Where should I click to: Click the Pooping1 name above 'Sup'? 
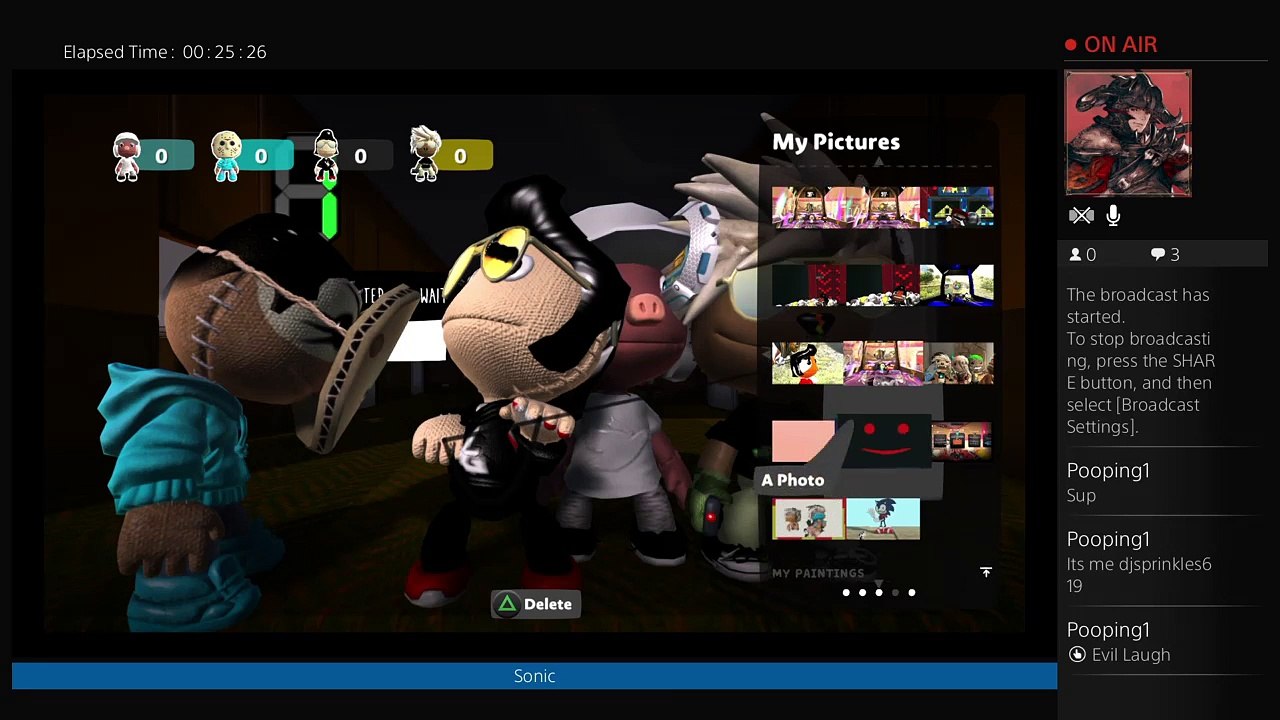1108,471
